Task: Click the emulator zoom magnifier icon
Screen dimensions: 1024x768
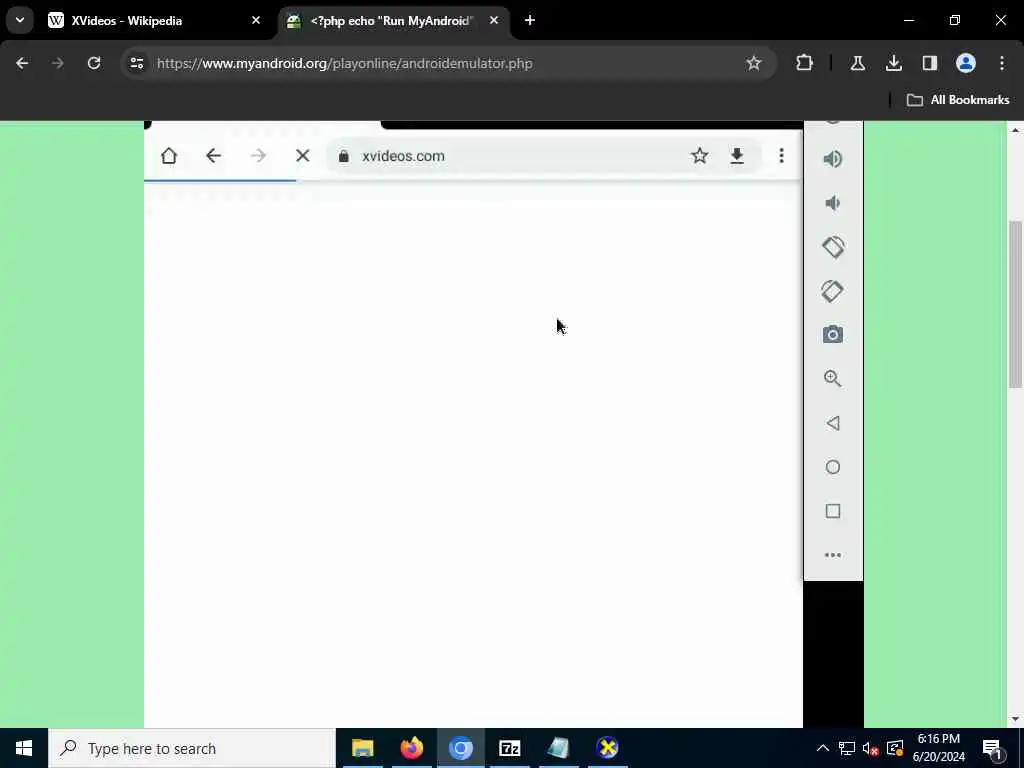Action: coord(833,379)
